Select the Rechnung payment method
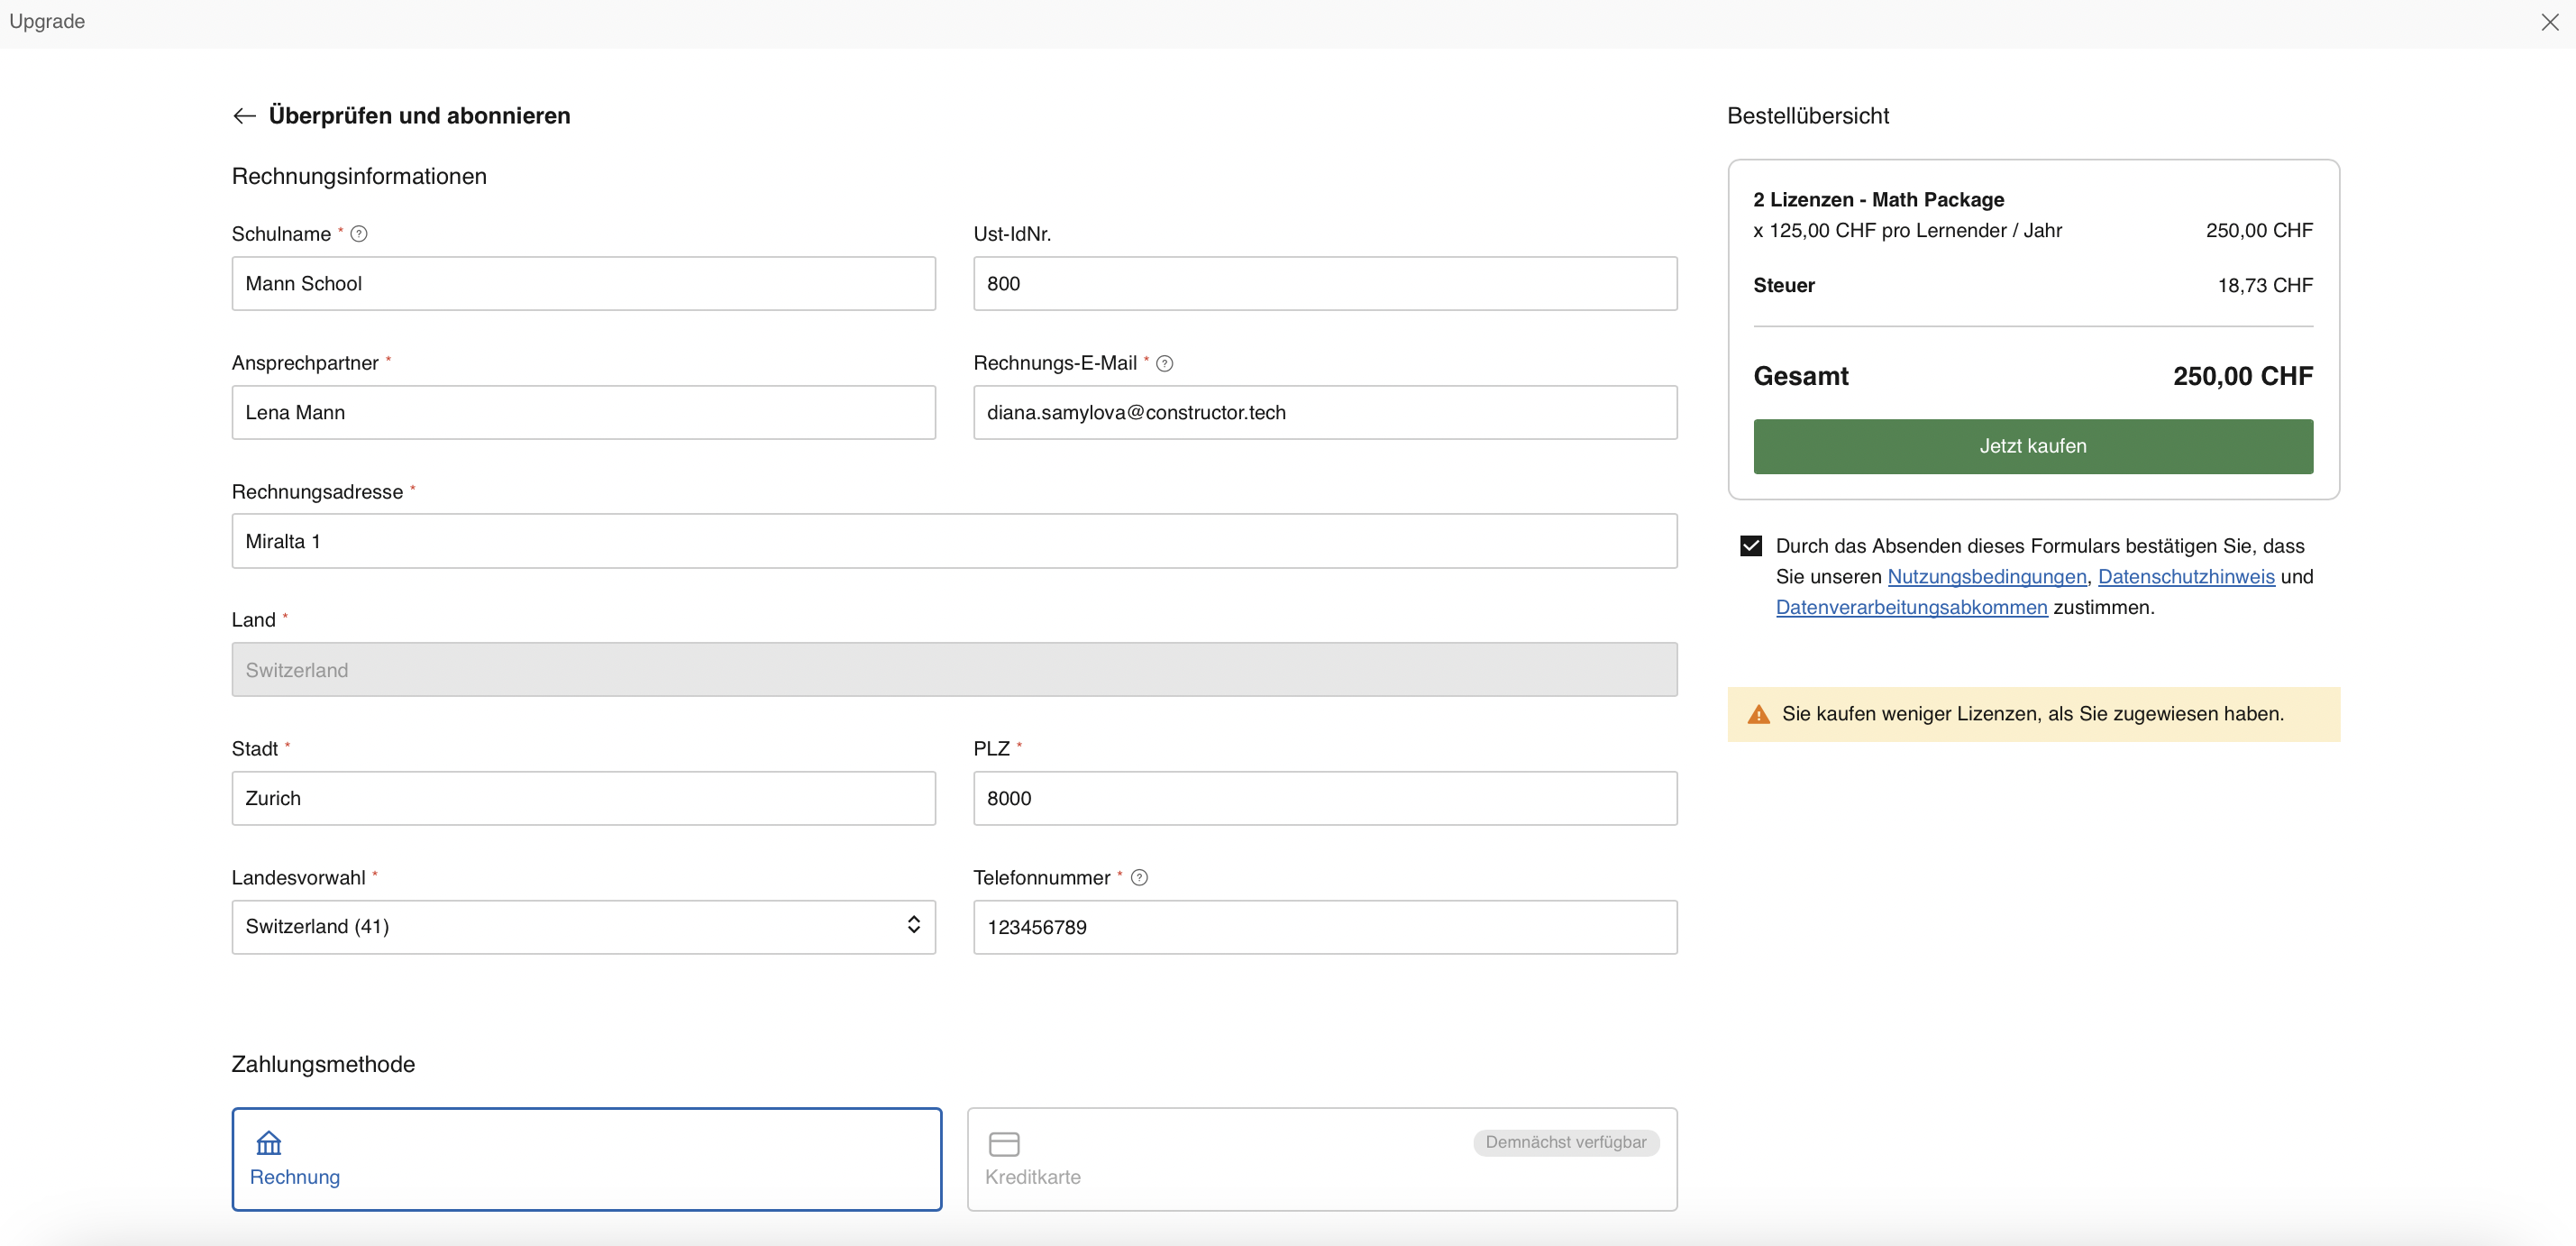 586,1159
